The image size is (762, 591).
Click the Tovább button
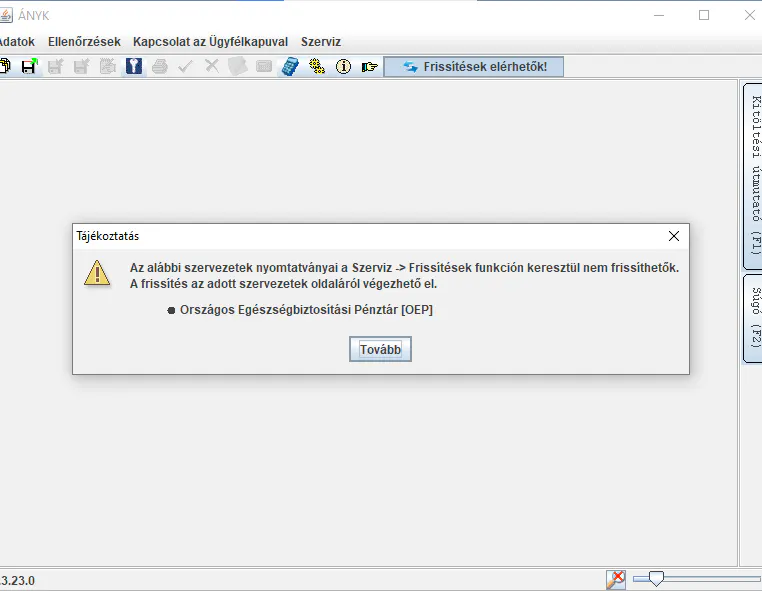click(380, 349)
